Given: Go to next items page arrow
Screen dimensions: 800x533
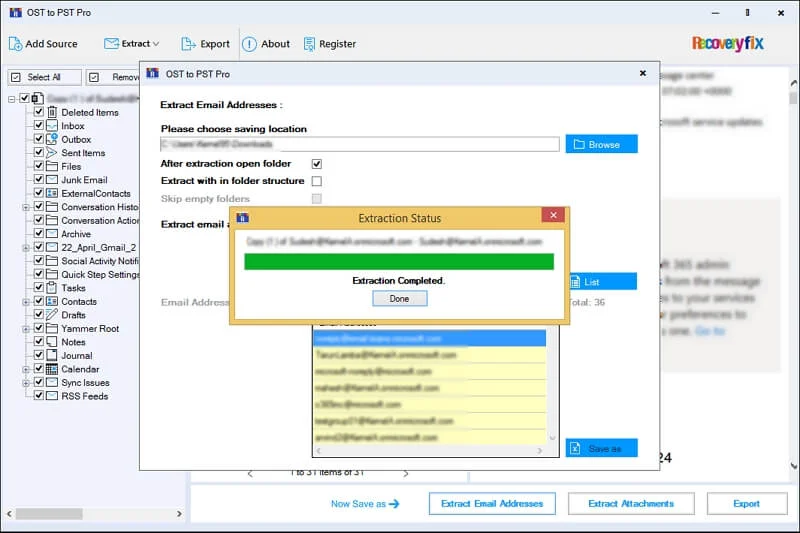Looking at the screenshot, I should coord(406,473).
